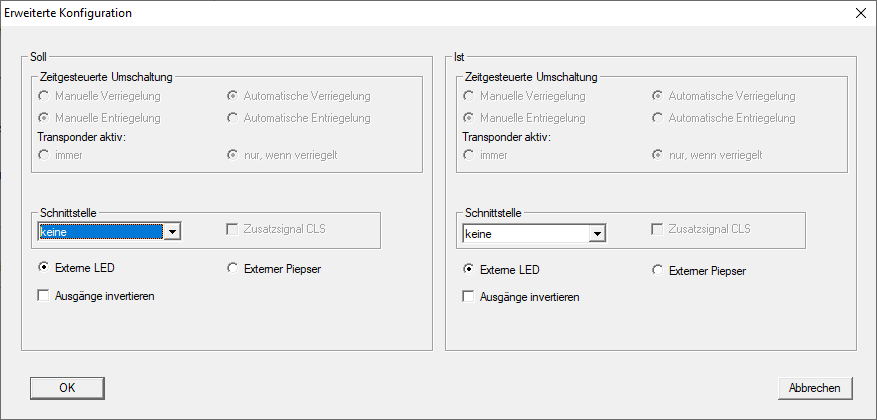The height and width of the screenshot is (420, 877).
Task: Enable Ausgänge invertieren in Soll panel
Action: pyautogui.click(x=44, y=296)
